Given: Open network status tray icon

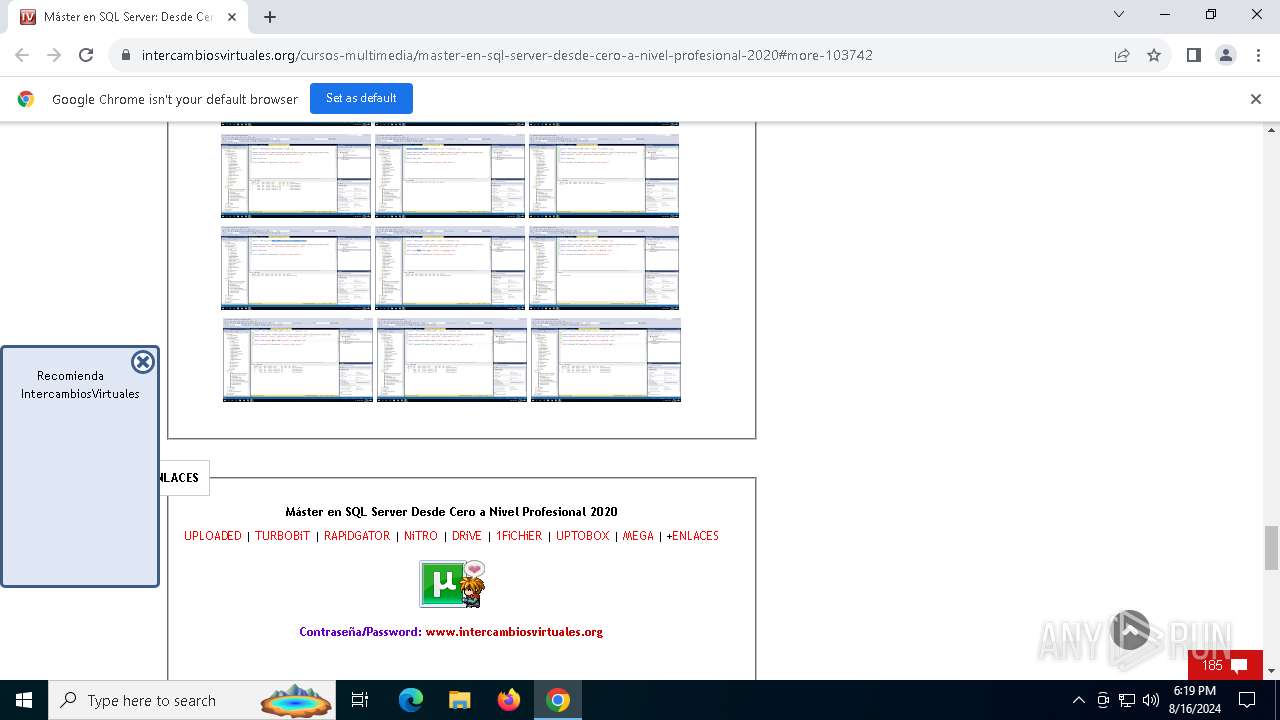Looking at the screenshot, I should pyautogui.click(x=1127, y=700).
